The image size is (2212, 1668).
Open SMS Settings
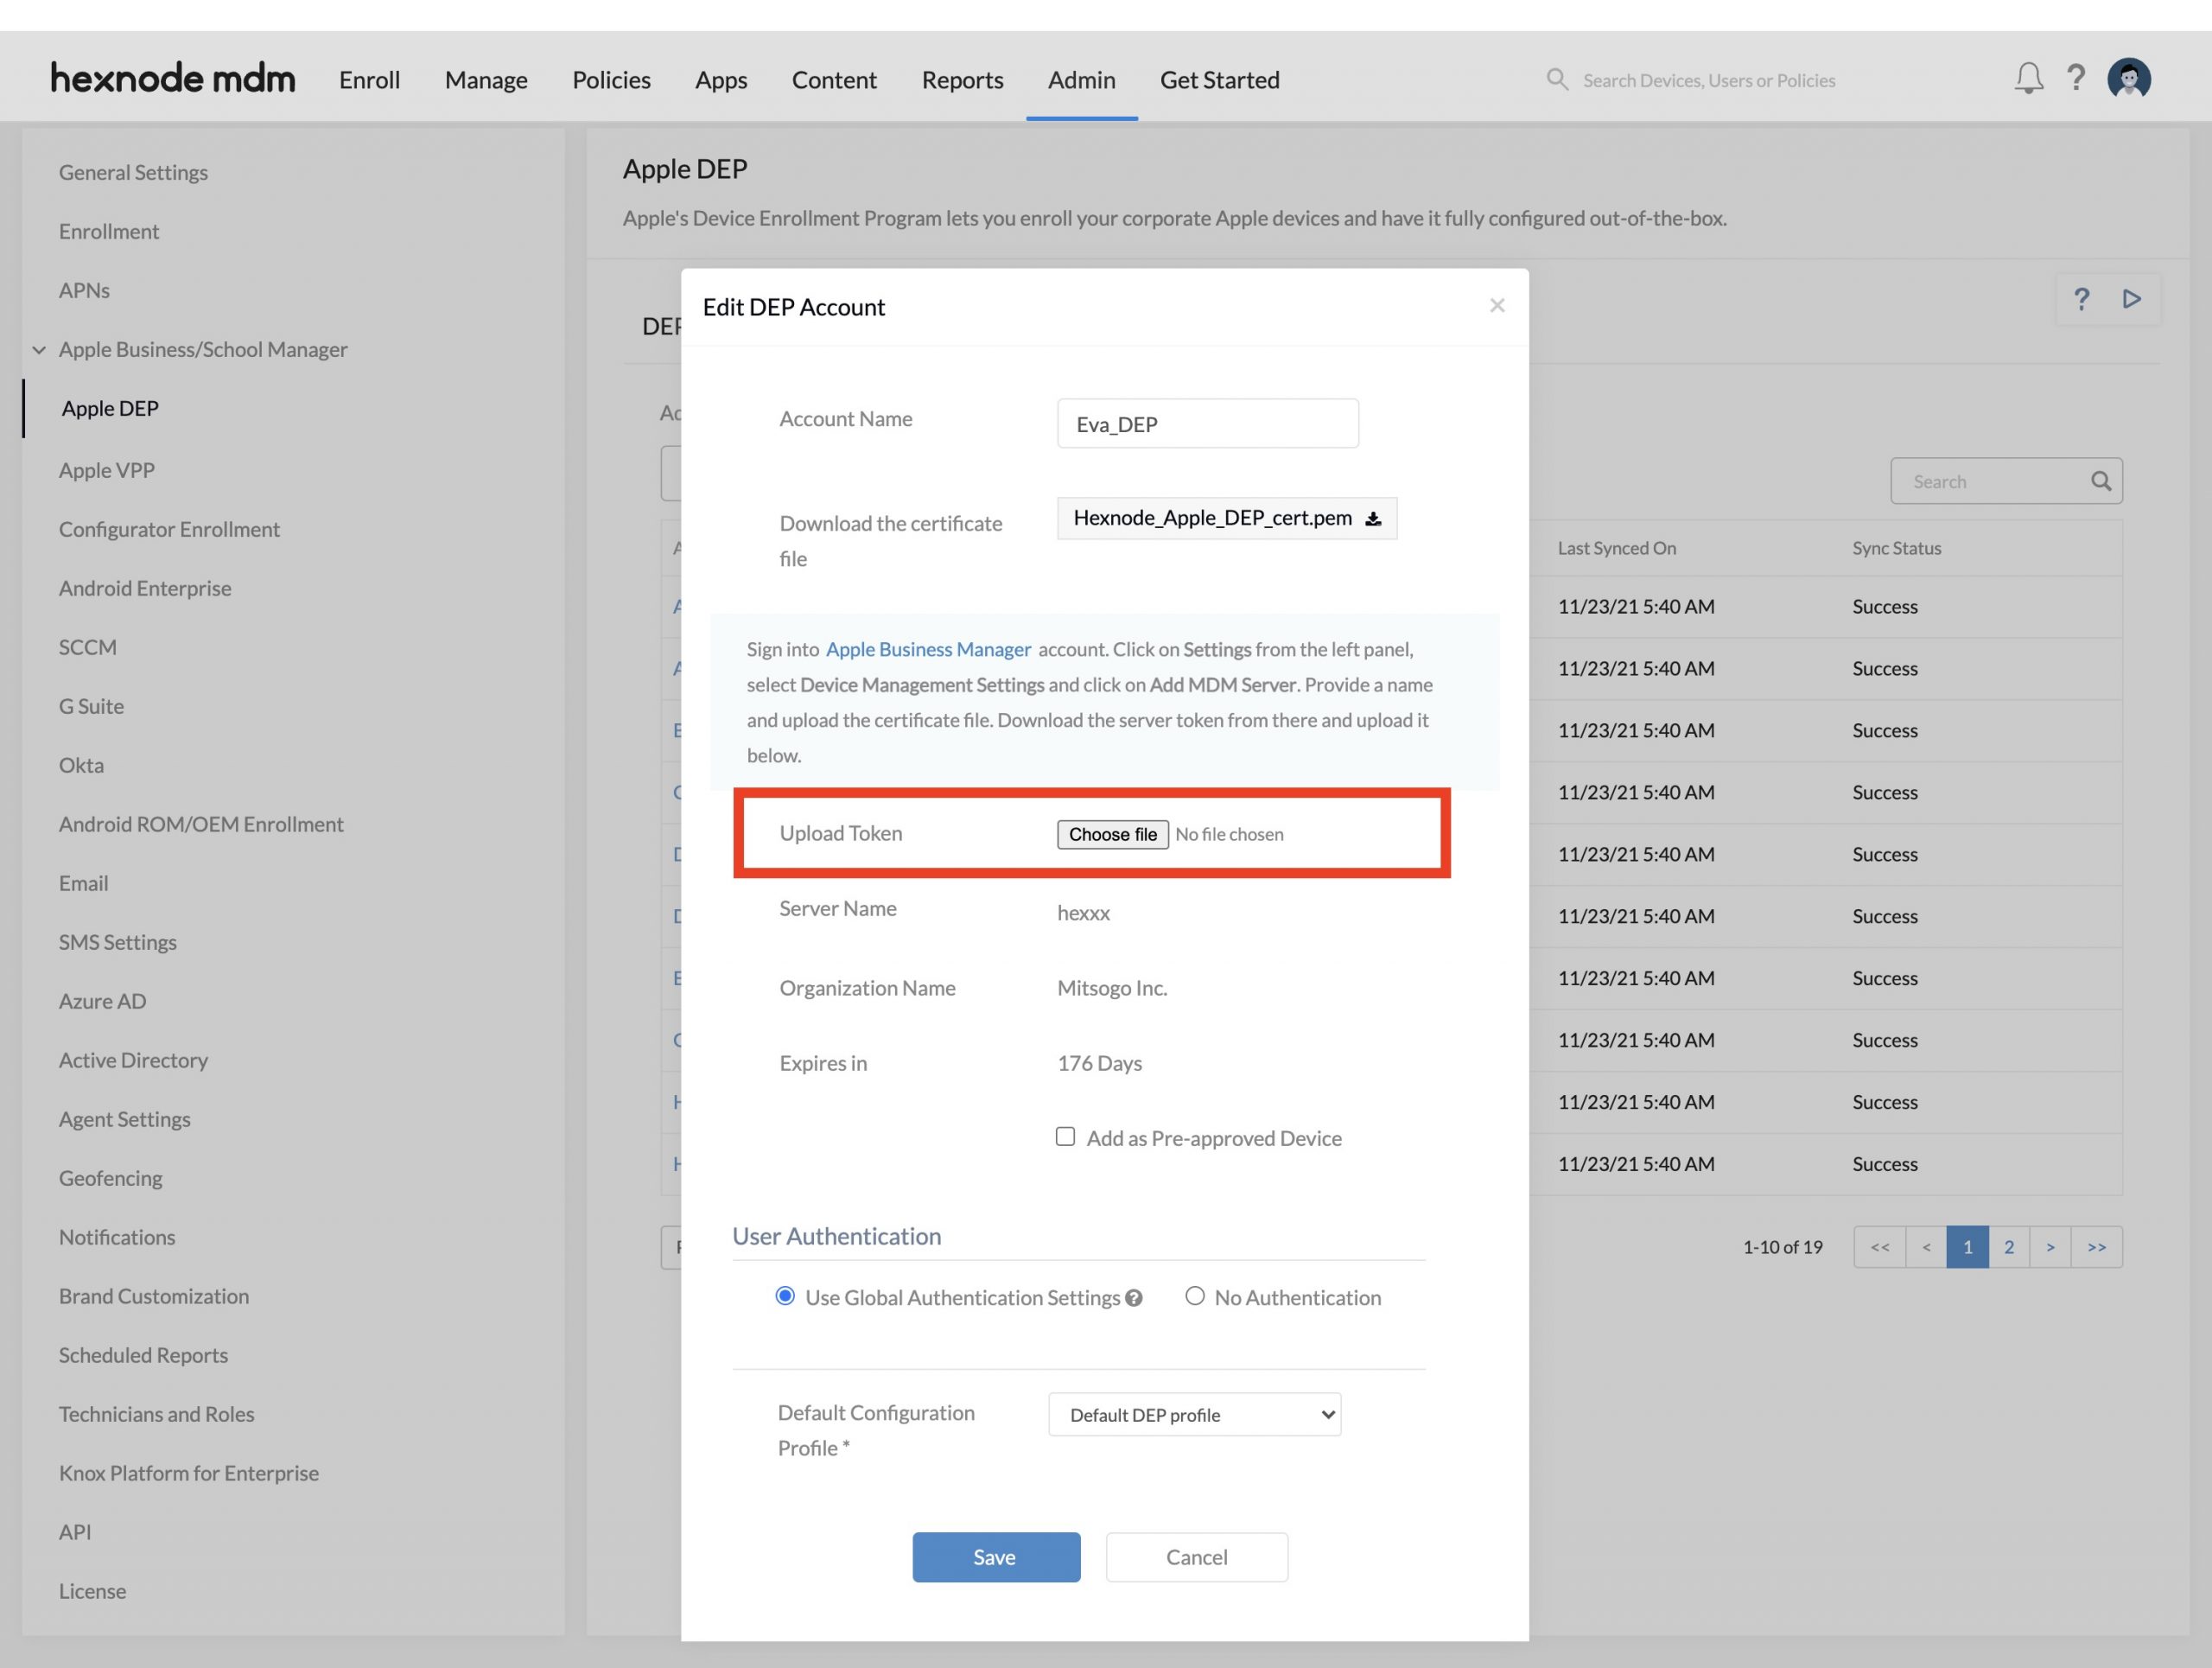pyautogui.click(x=117, y=942)
